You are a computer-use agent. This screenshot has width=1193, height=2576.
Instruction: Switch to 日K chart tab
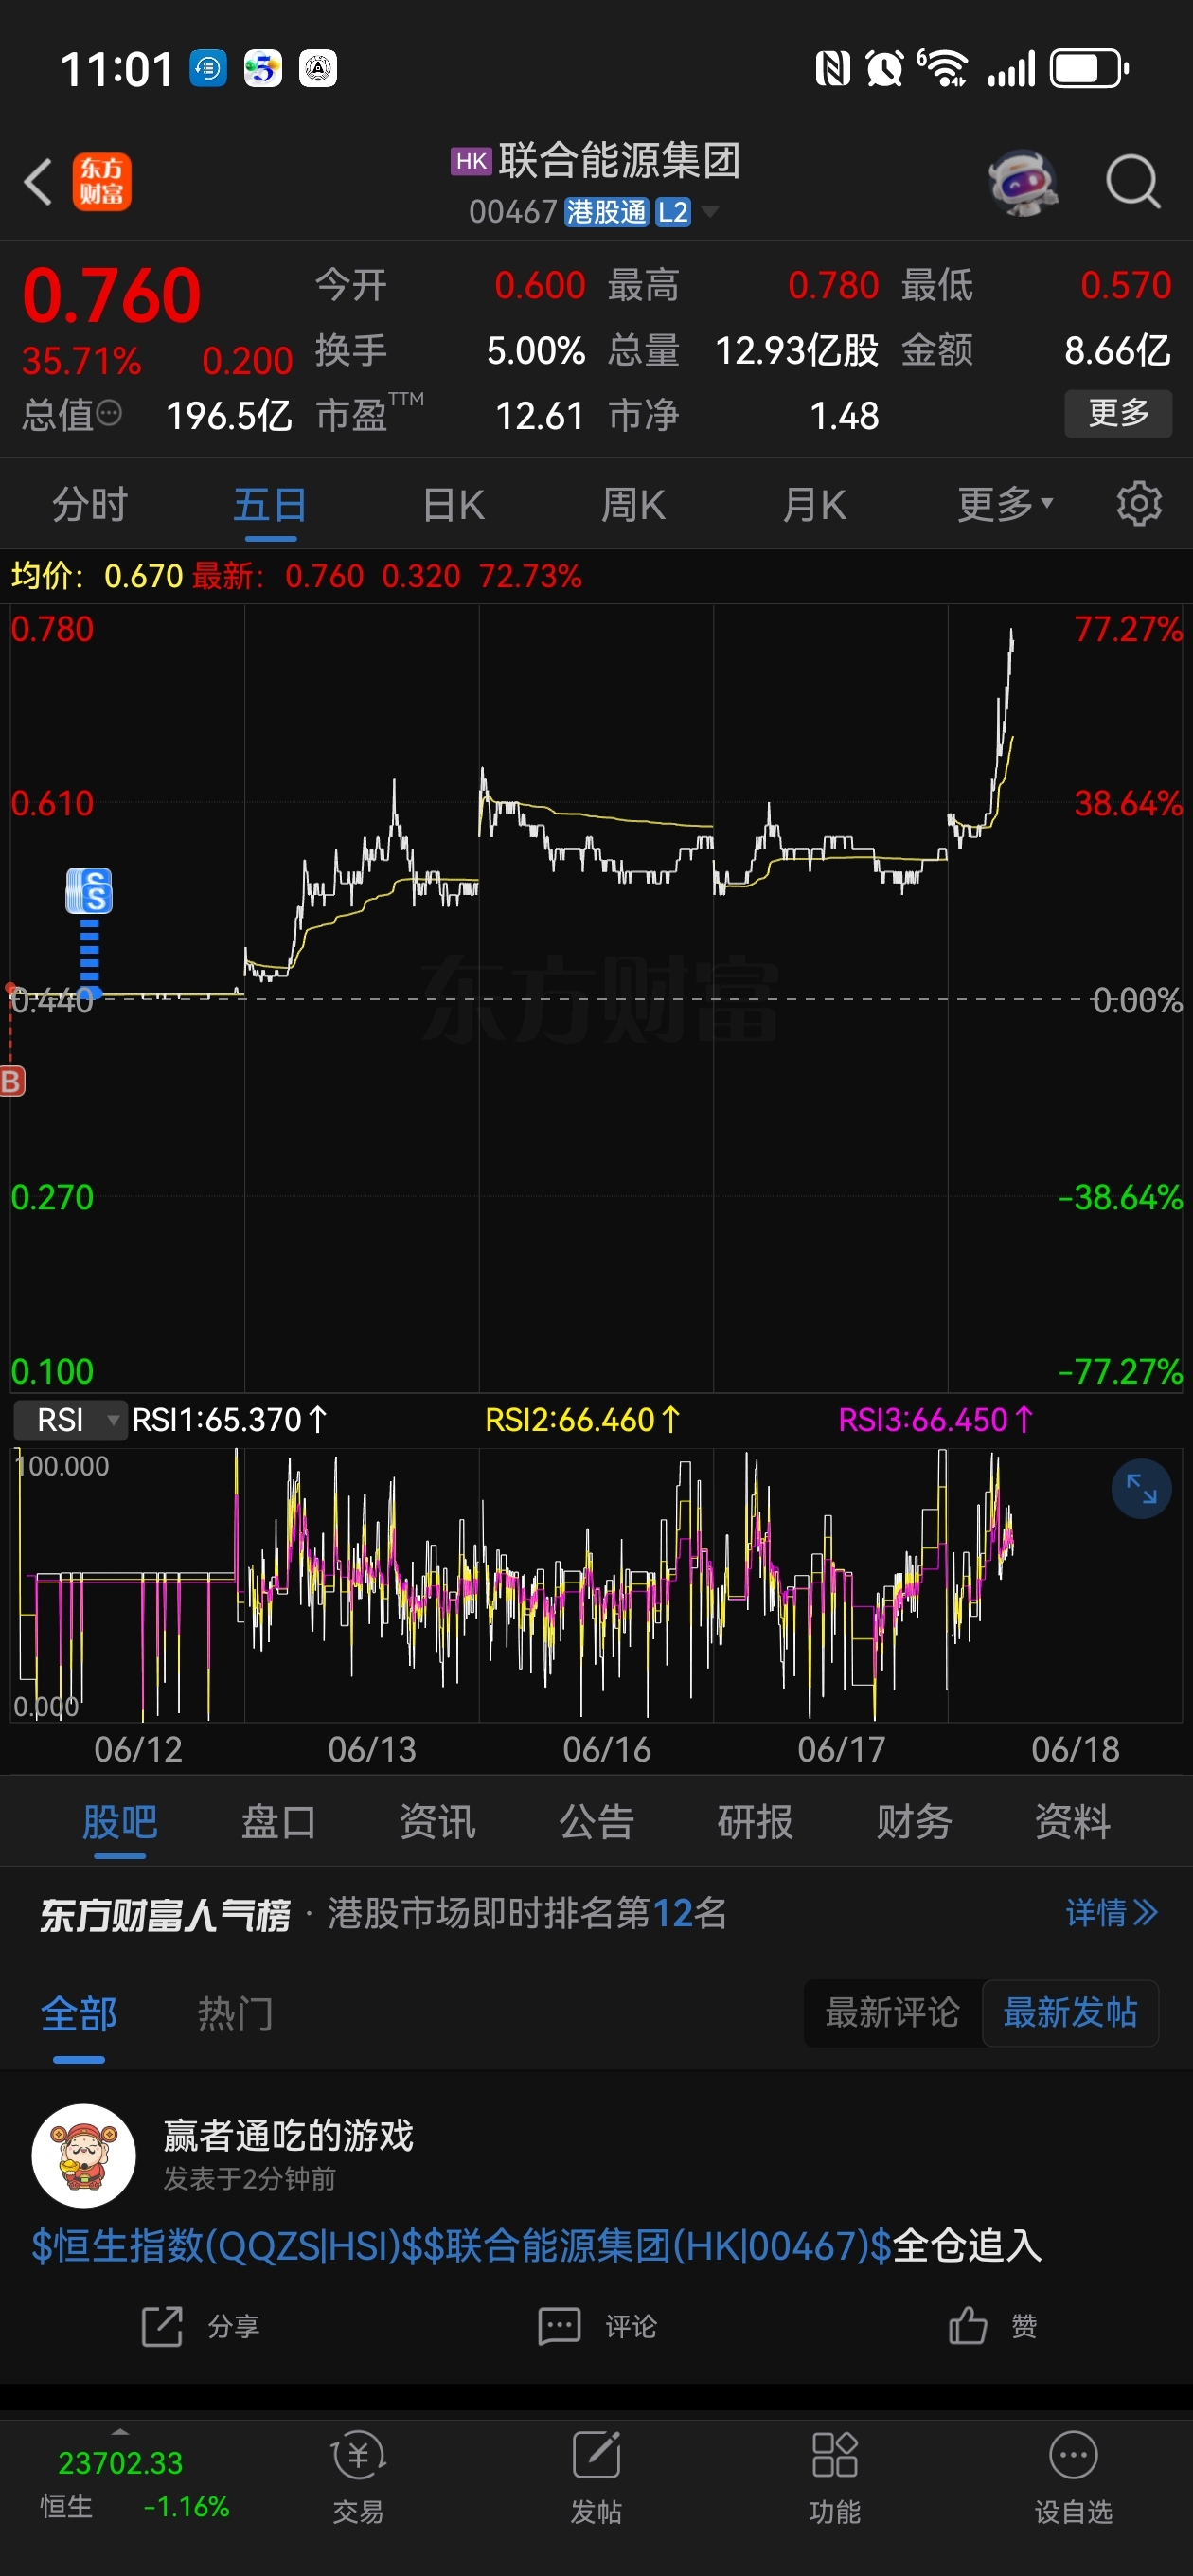pyautogui.click(x=453, y=504)
